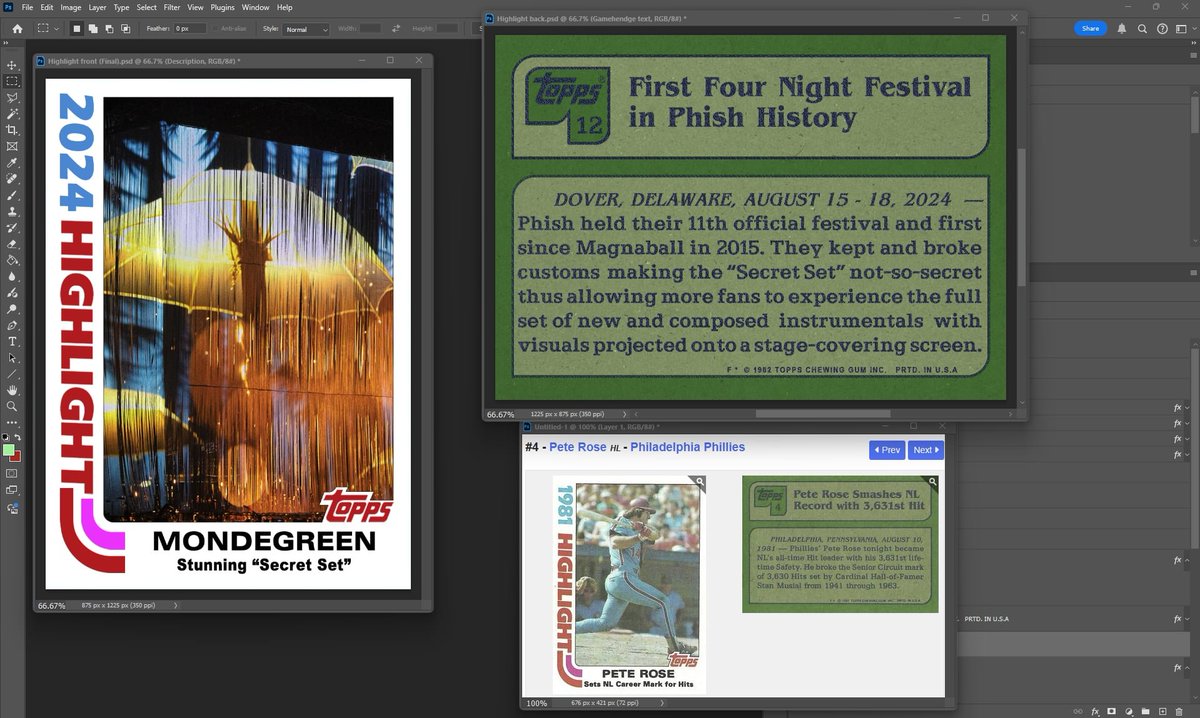This screenshot has width=1200, height=718.
Task: Select the Line tool
Action: pyautogui.click(x=12, y=375)
